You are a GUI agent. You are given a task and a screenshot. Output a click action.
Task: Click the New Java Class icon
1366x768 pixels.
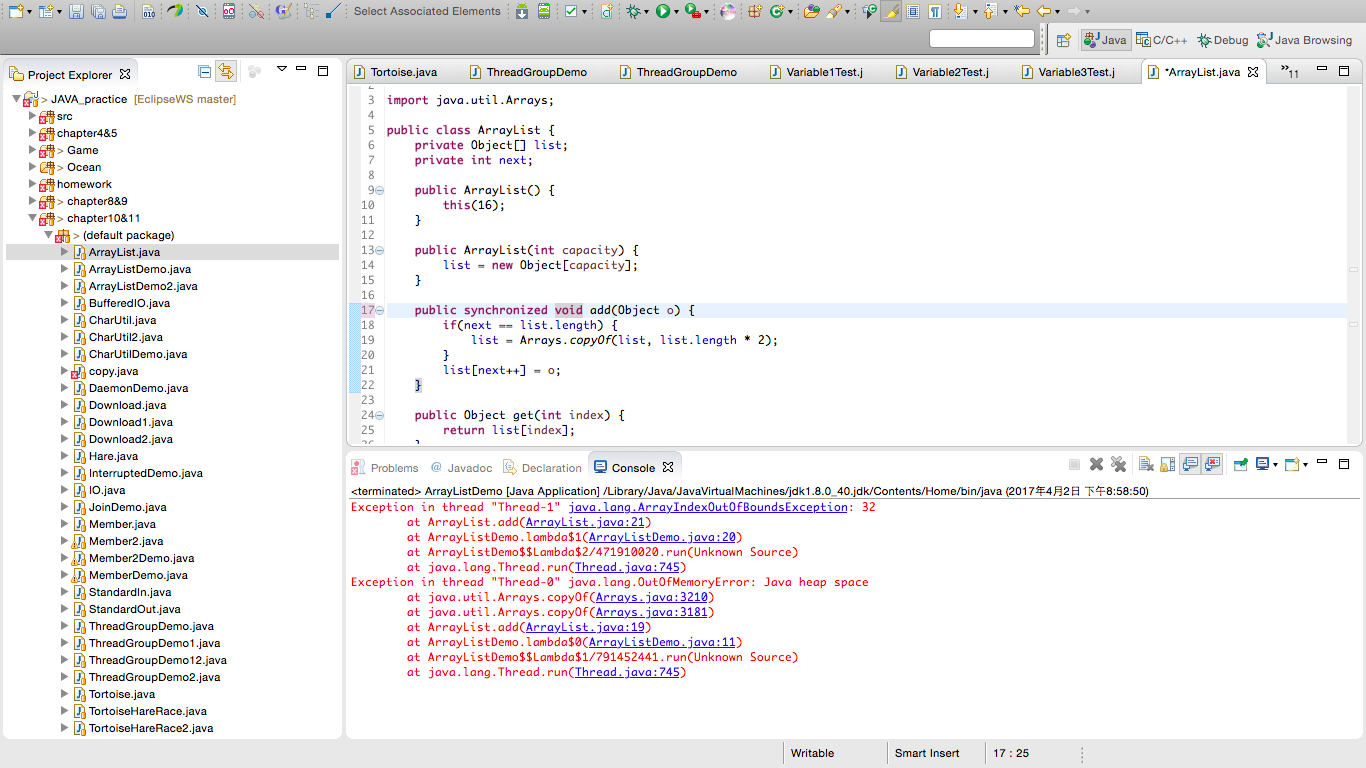click(777, 11)
